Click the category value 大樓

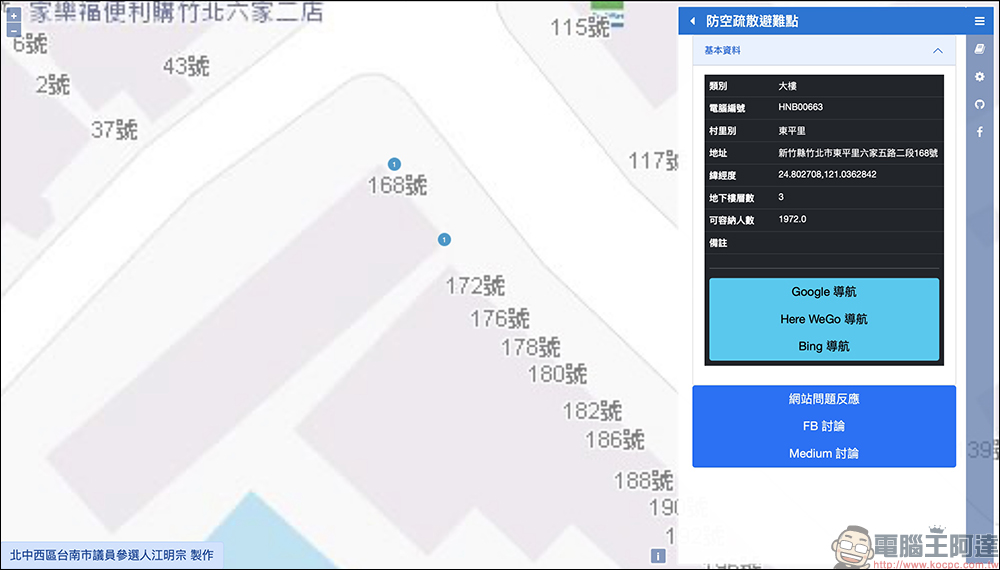788,86
